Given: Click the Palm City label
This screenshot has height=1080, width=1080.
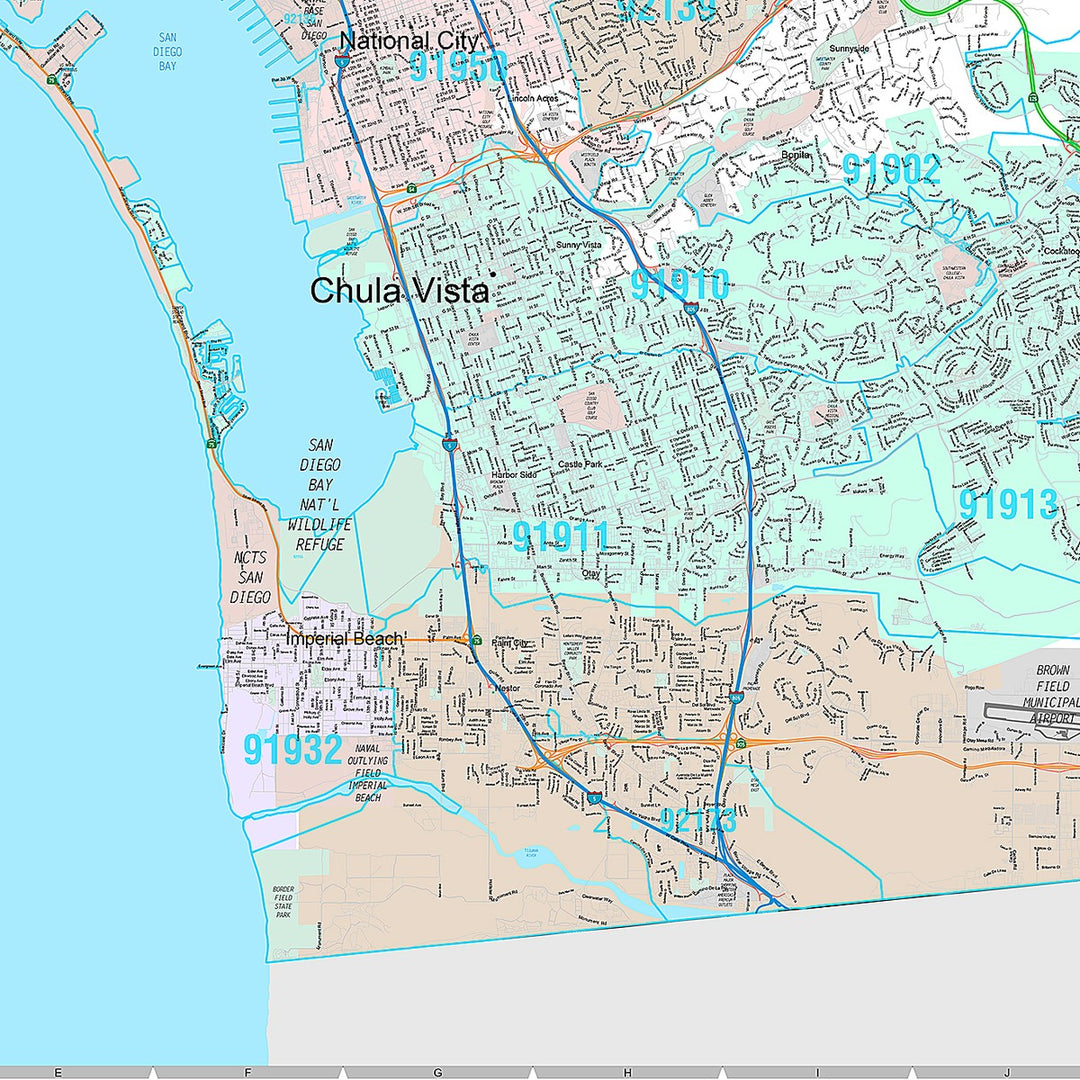Looking at the screenshot, I should (x=510, y=643).
